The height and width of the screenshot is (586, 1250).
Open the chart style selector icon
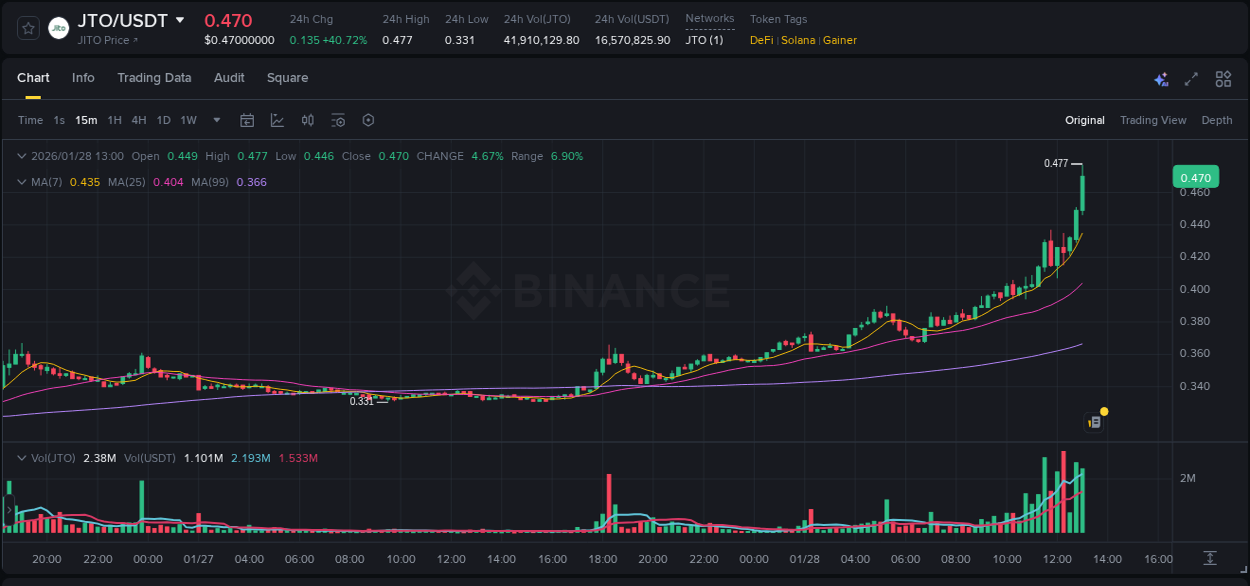click(x=277, y=120)
